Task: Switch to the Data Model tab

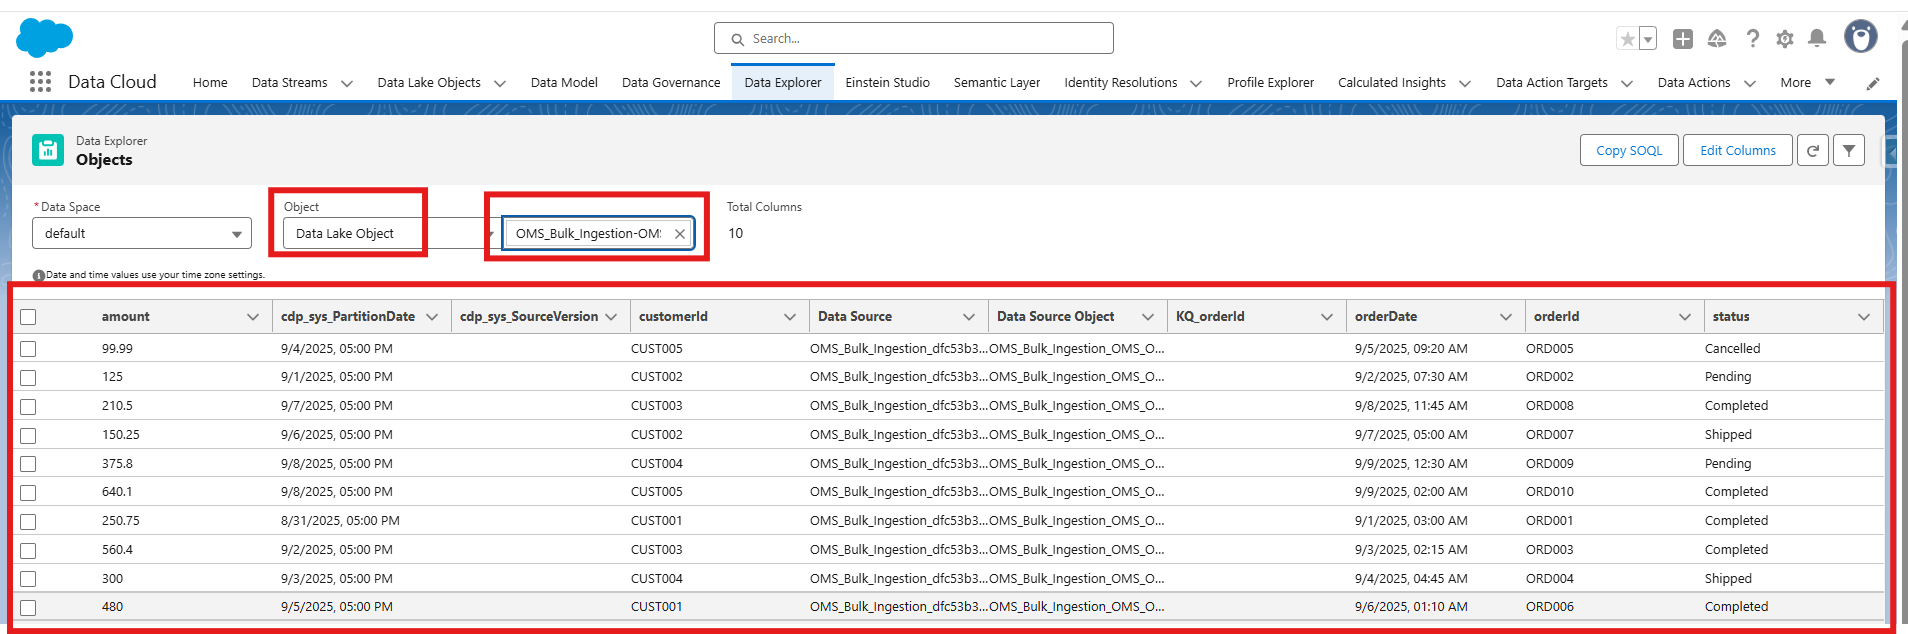Action: 564,83
